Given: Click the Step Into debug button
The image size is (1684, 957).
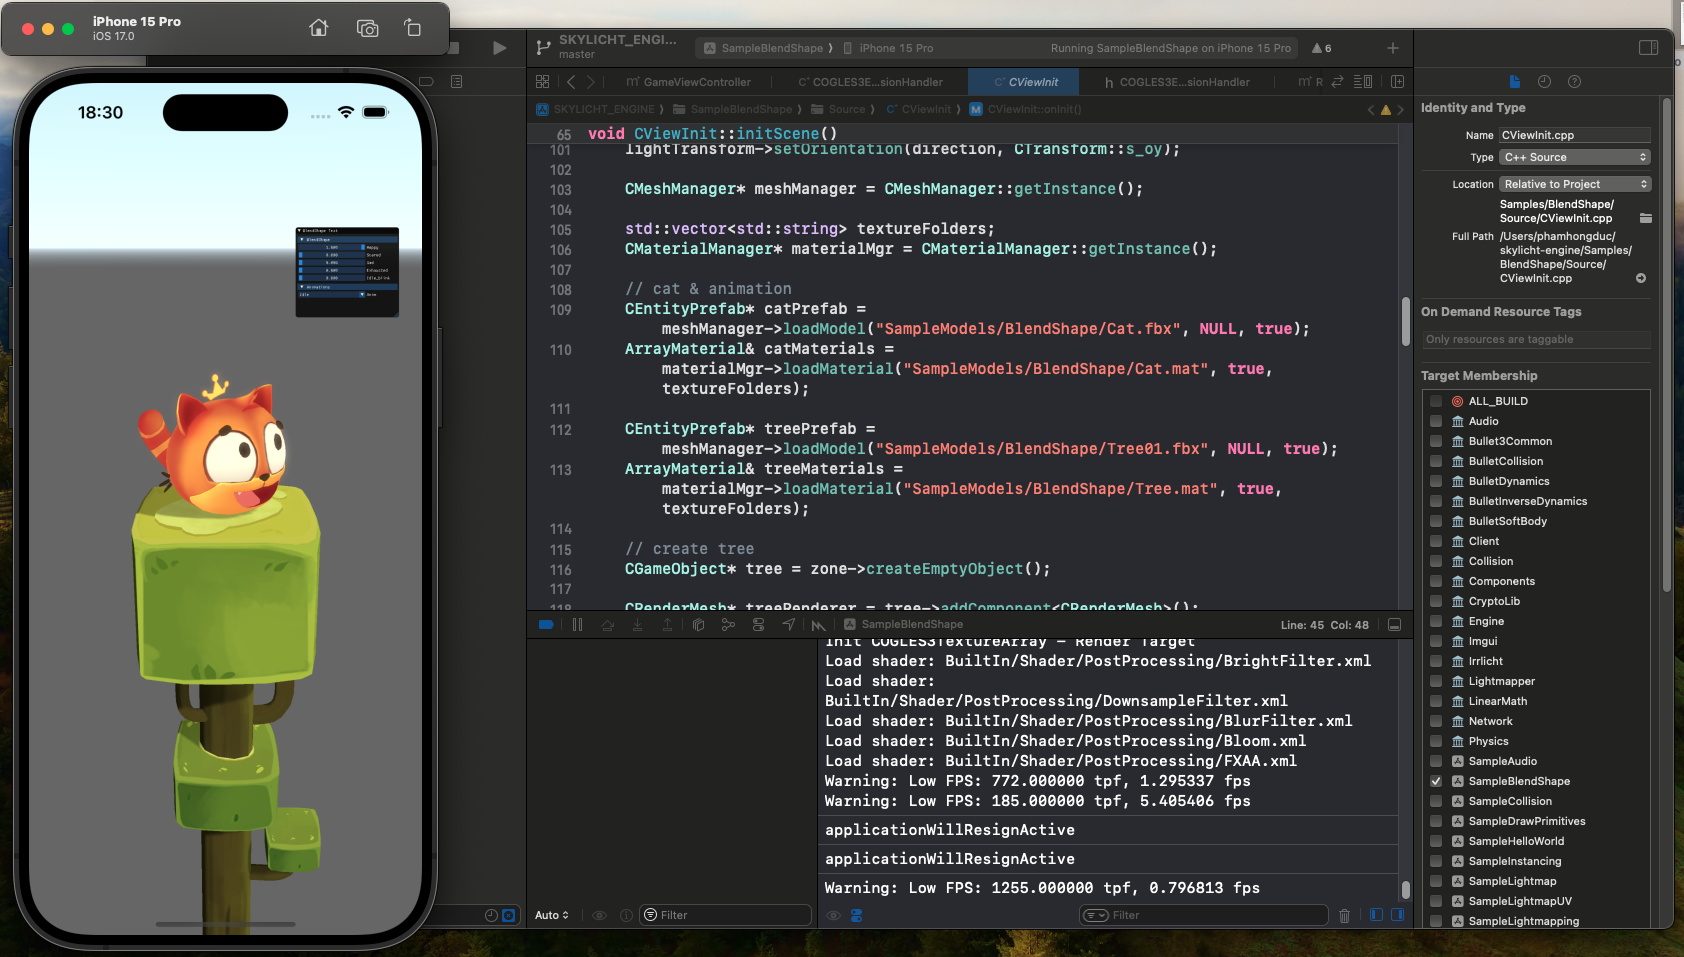Looking at the screenshot, I should coord(637,625).
